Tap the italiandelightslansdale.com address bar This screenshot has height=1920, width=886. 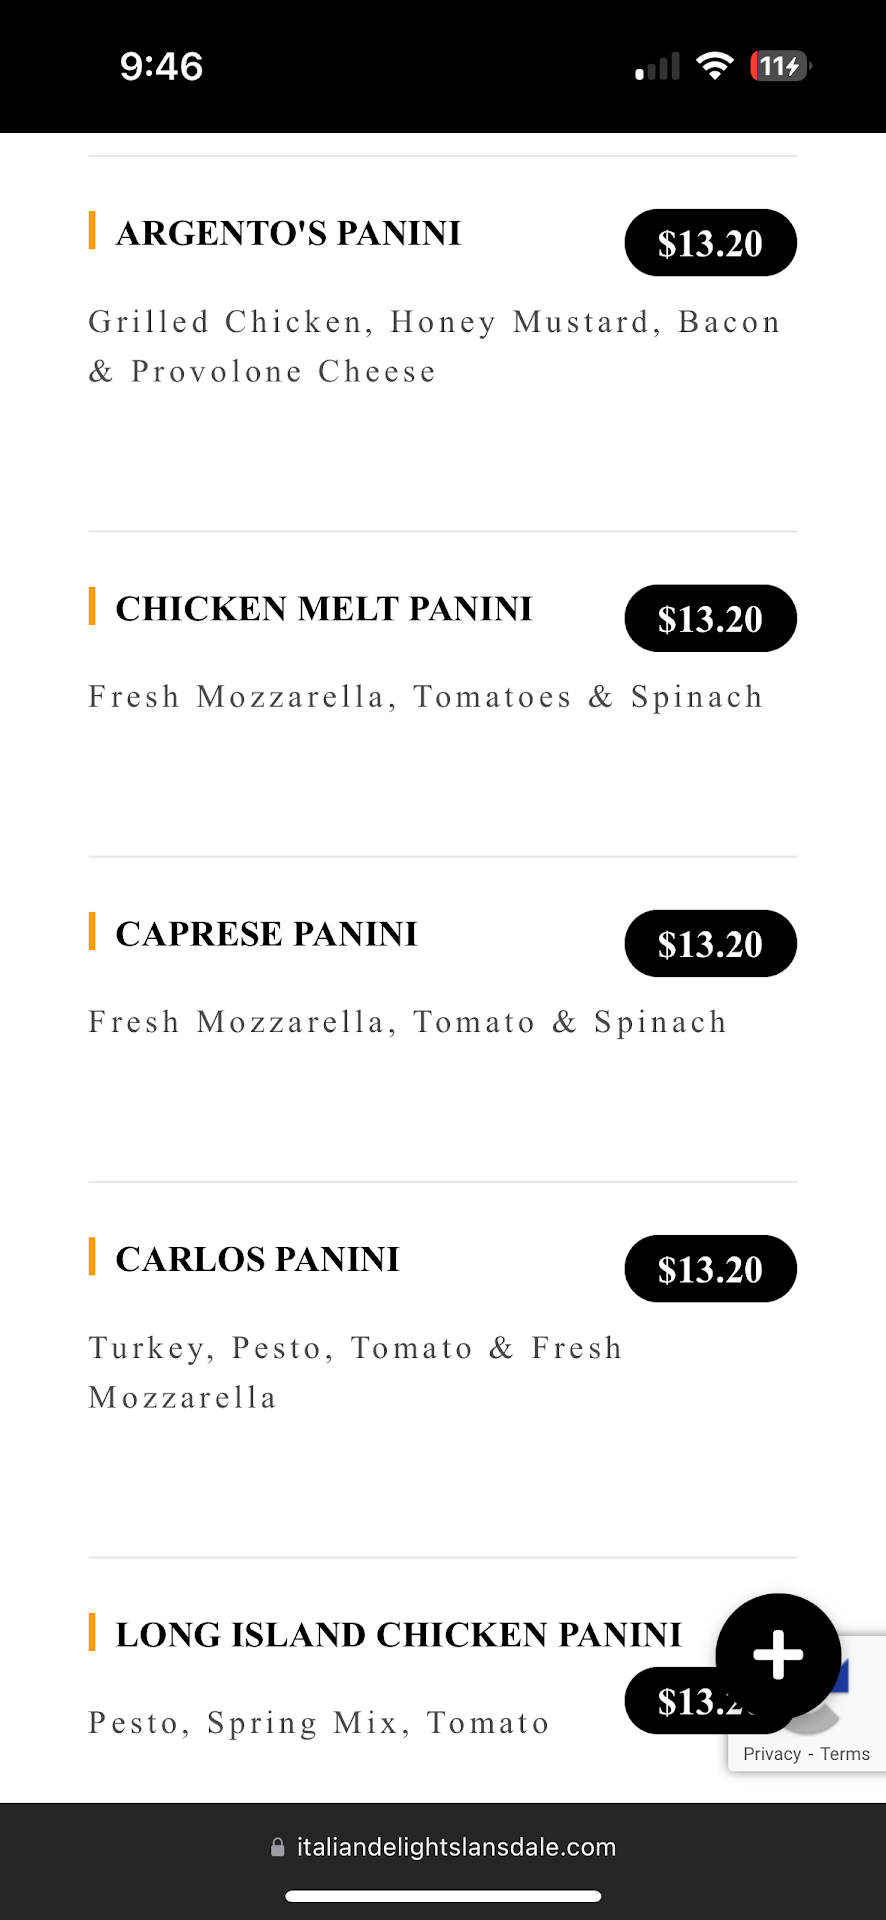(x=456, y=1847)
